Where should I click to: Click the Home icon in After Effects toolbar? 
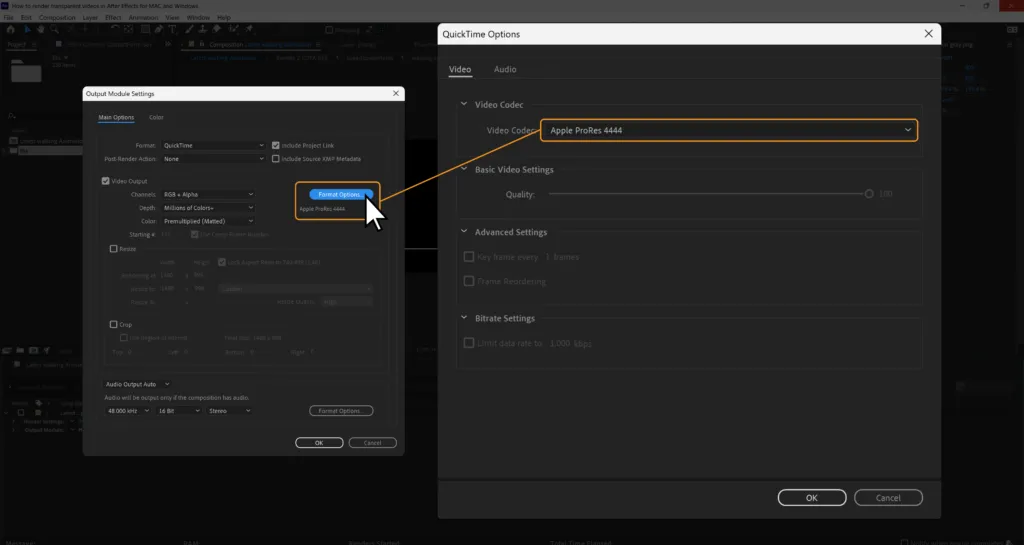(10, 29)
